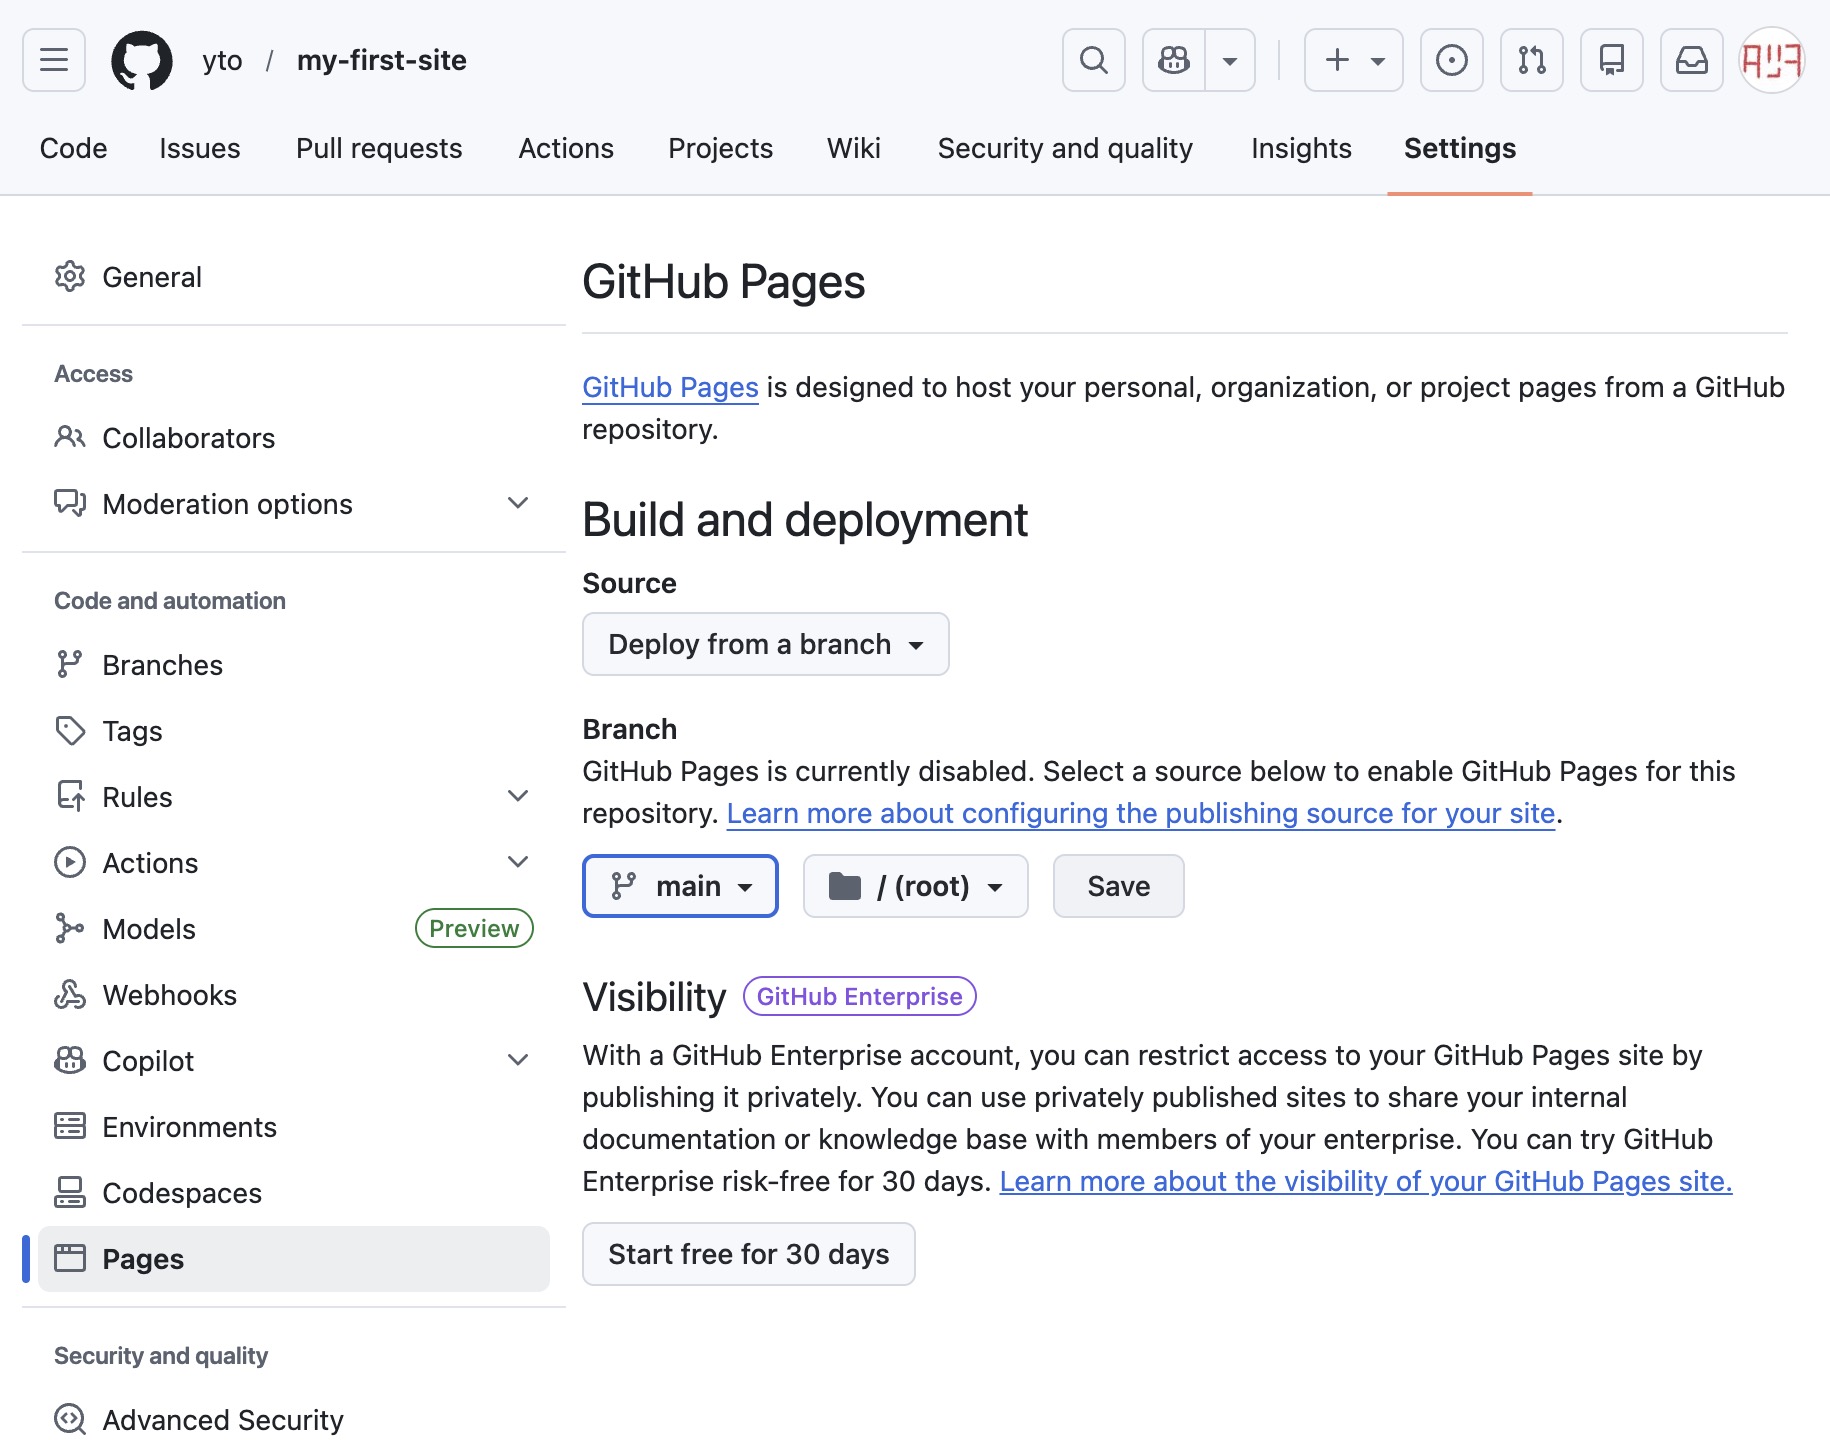Open the search magnifier button

coord(1094,60)
